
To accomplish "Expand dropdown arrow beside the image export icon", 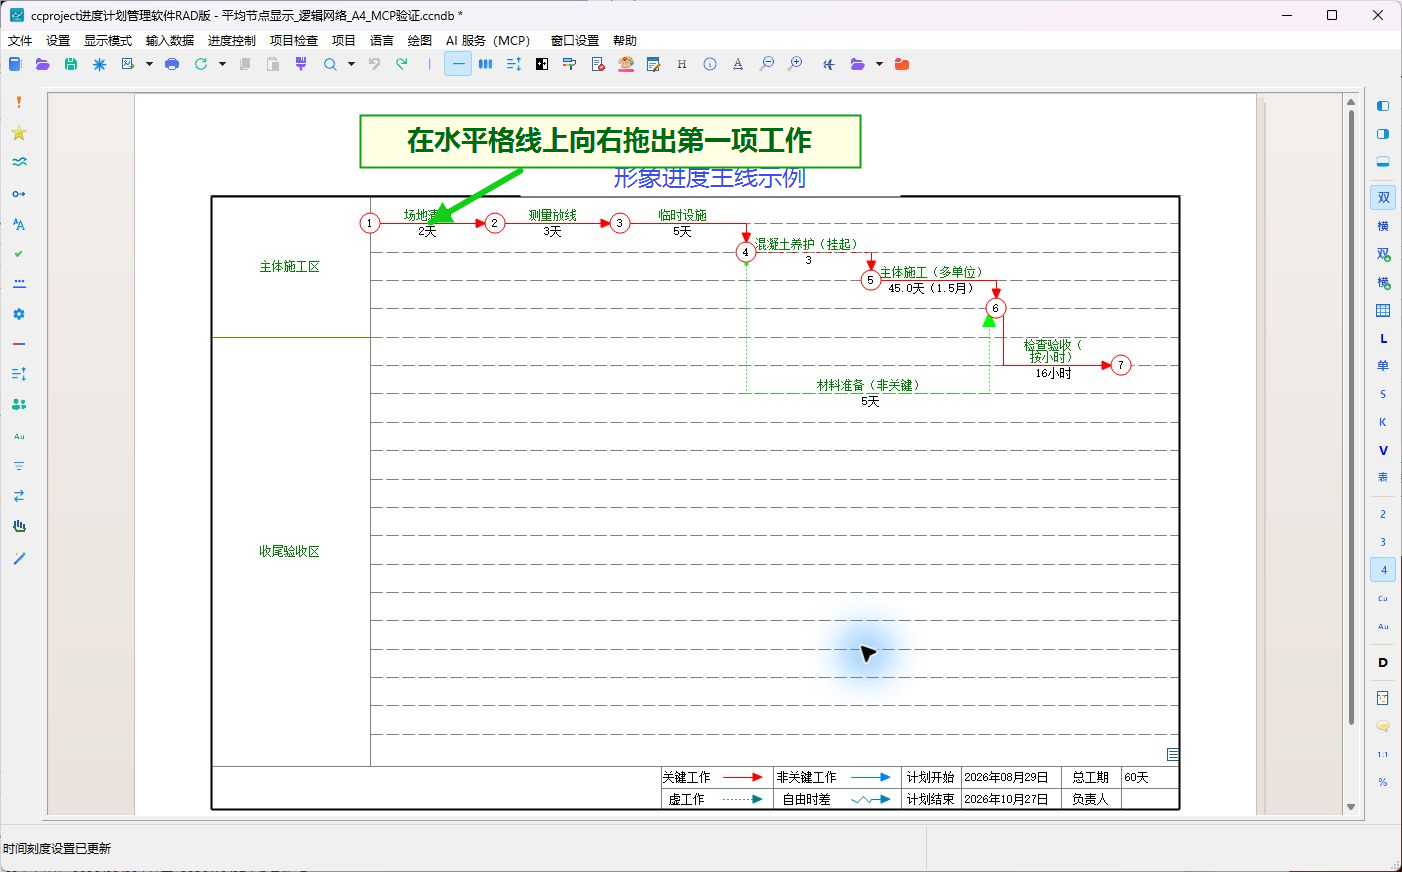I will point(149,64).
